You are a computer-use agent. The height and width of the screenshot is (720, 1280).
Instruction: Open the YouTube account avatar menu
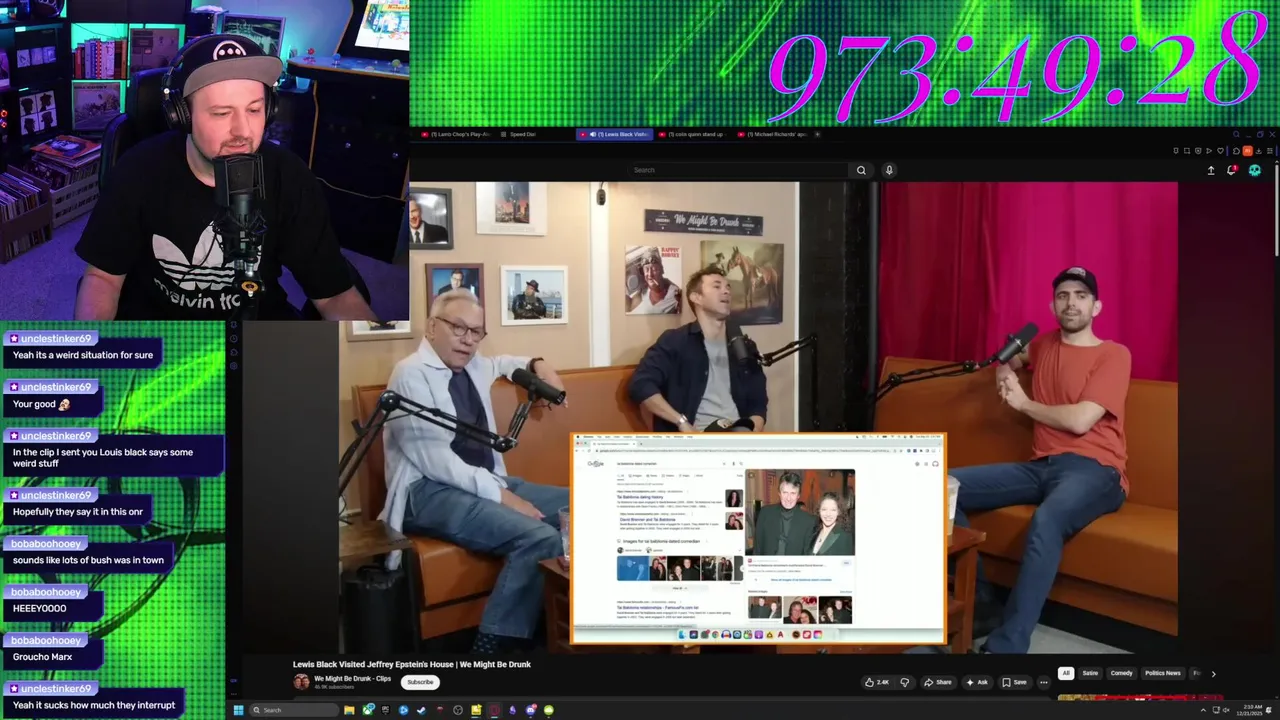[x=1255, y=171]
